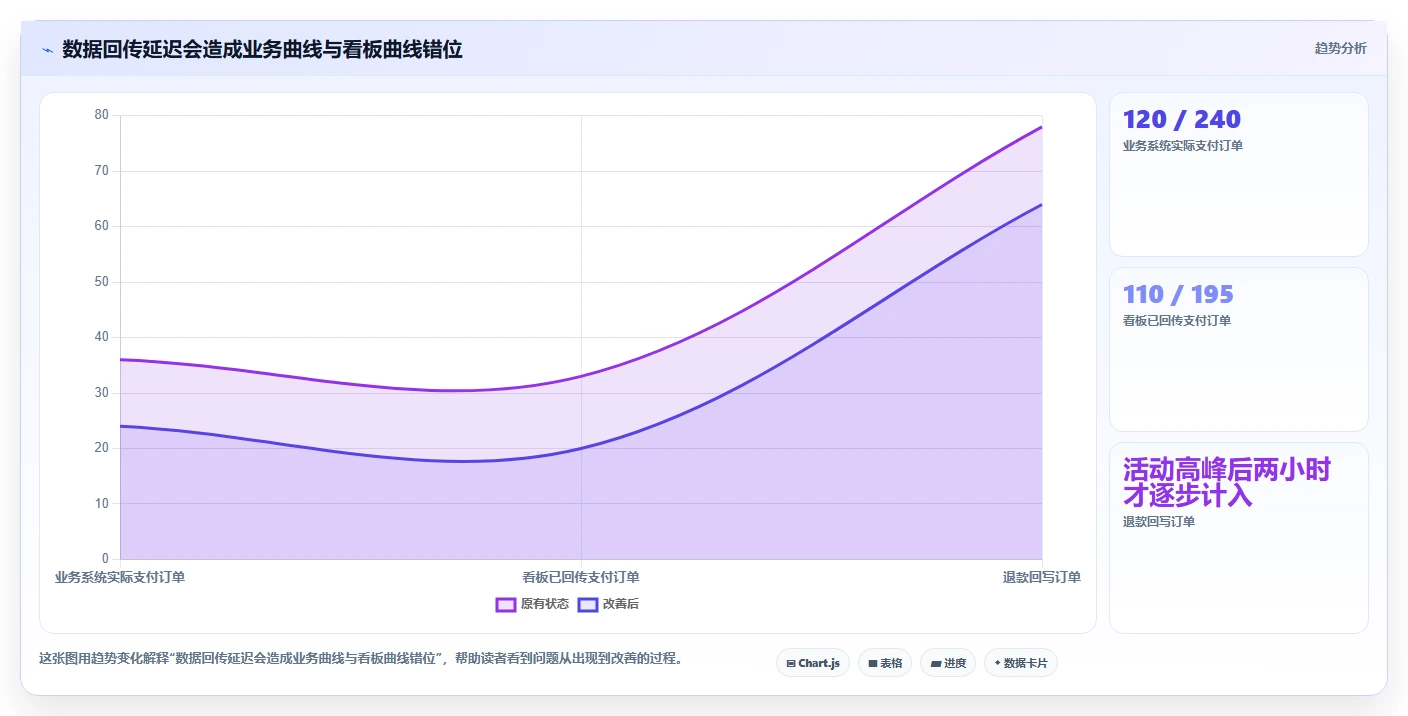The image size is (1408, 716).
Task: Click the 趋势分析 label in header
Action: [1340, 48]
